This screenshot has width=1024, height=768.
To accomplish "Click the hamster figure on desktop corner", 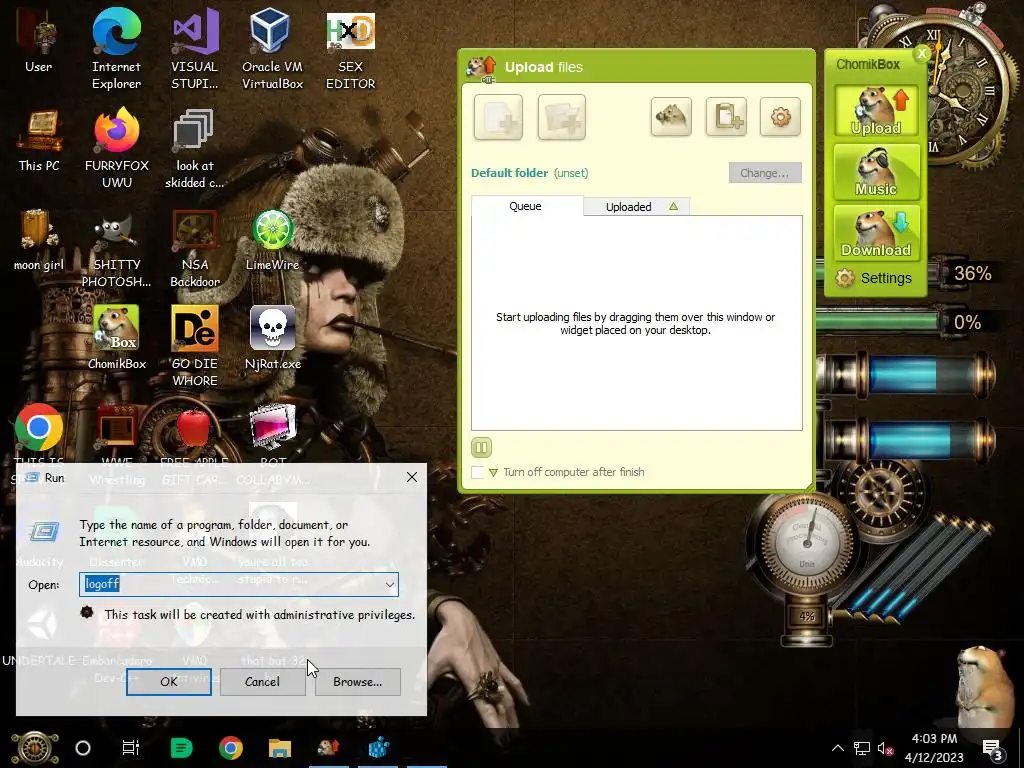I will tap(983, 686).
